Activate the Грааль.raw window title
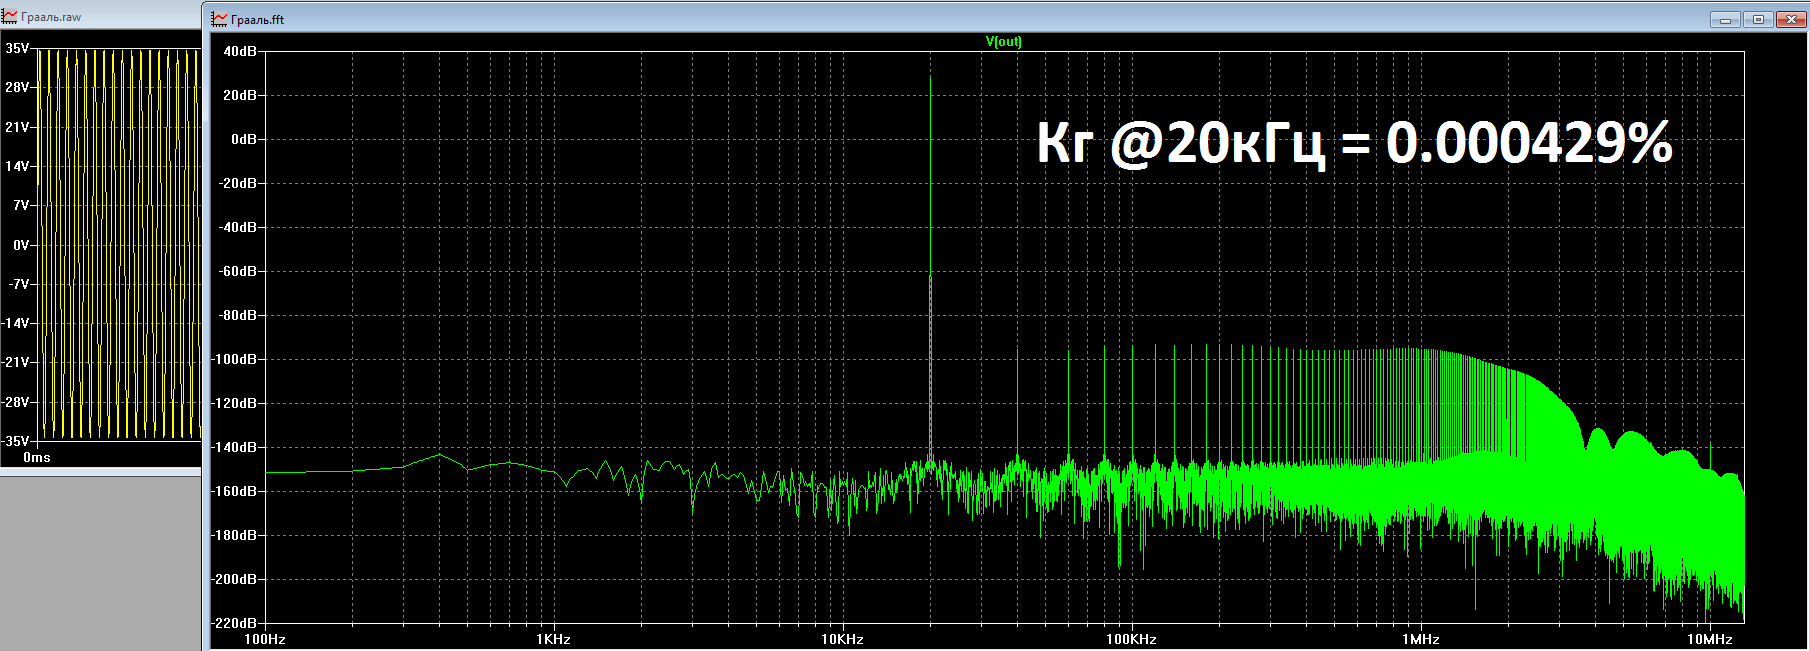 point(51,17)
